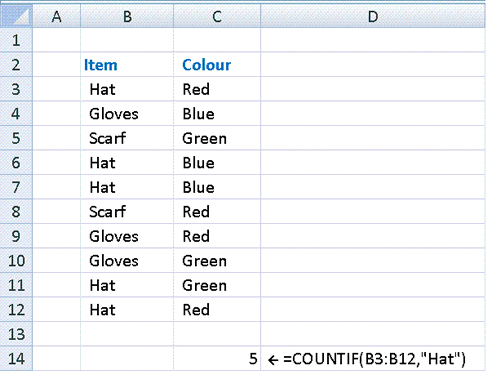The height and width of the screenshot is (383, 500).
Task: Select row 4 header
Action: tap(16, 113)
